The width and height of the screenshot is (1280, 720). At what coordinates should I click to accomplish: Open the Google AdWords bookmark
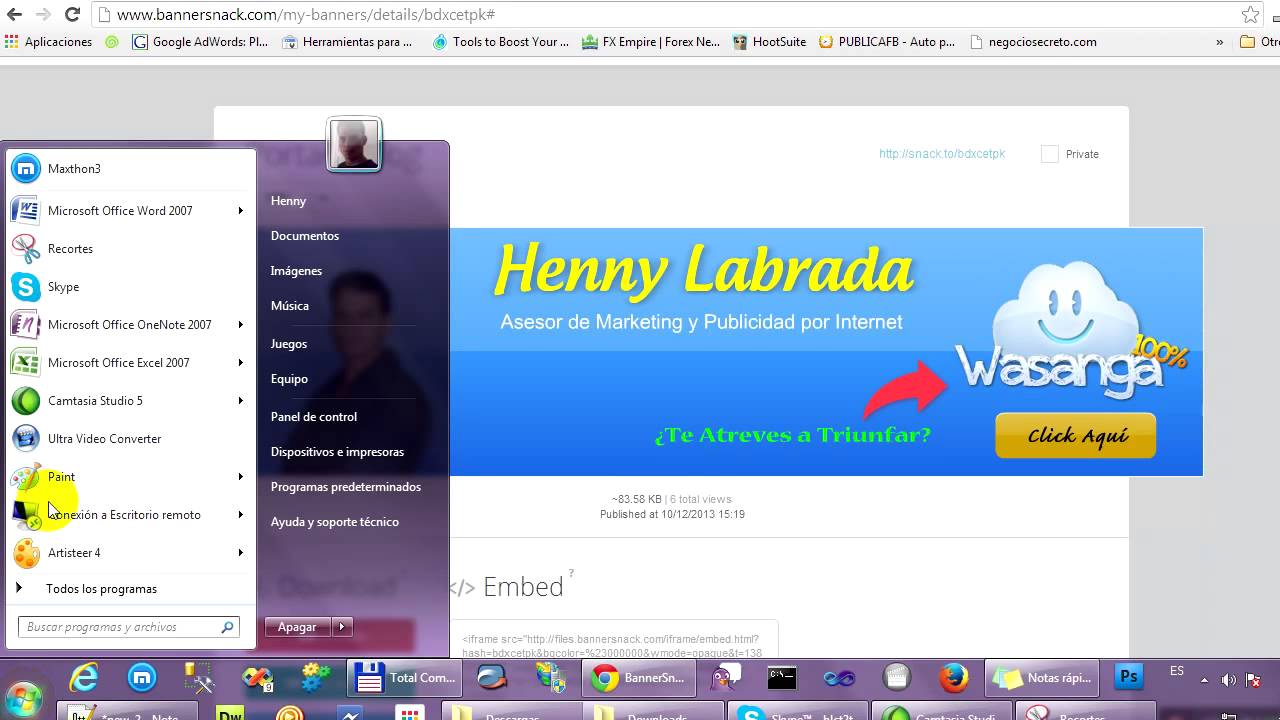[x=200, y=42]
